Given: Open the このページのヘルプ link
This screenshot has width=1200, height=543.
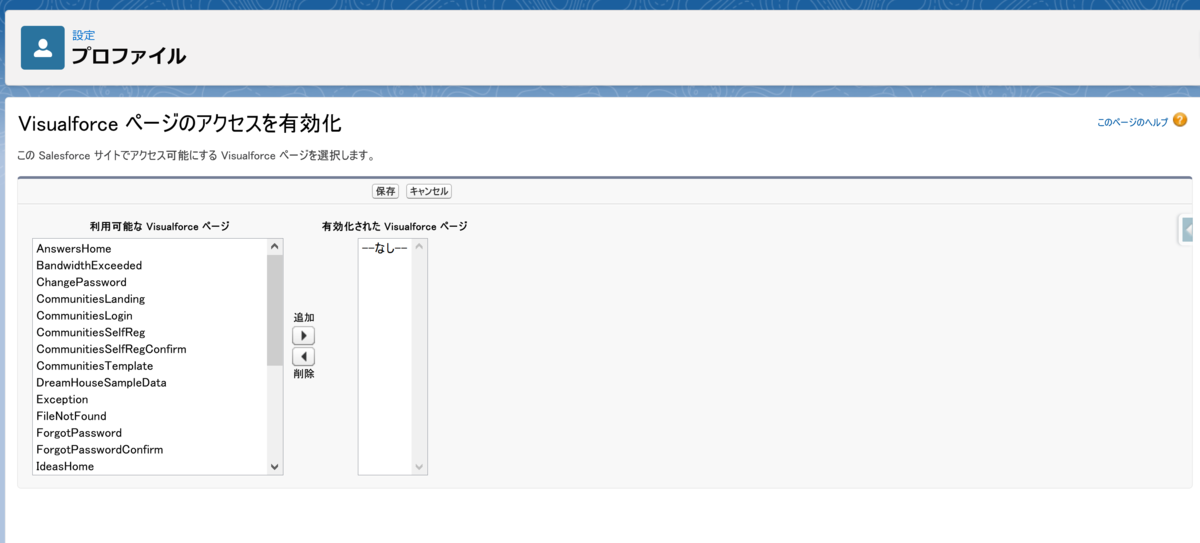Looking at the screenshot, I should 1132,122.
